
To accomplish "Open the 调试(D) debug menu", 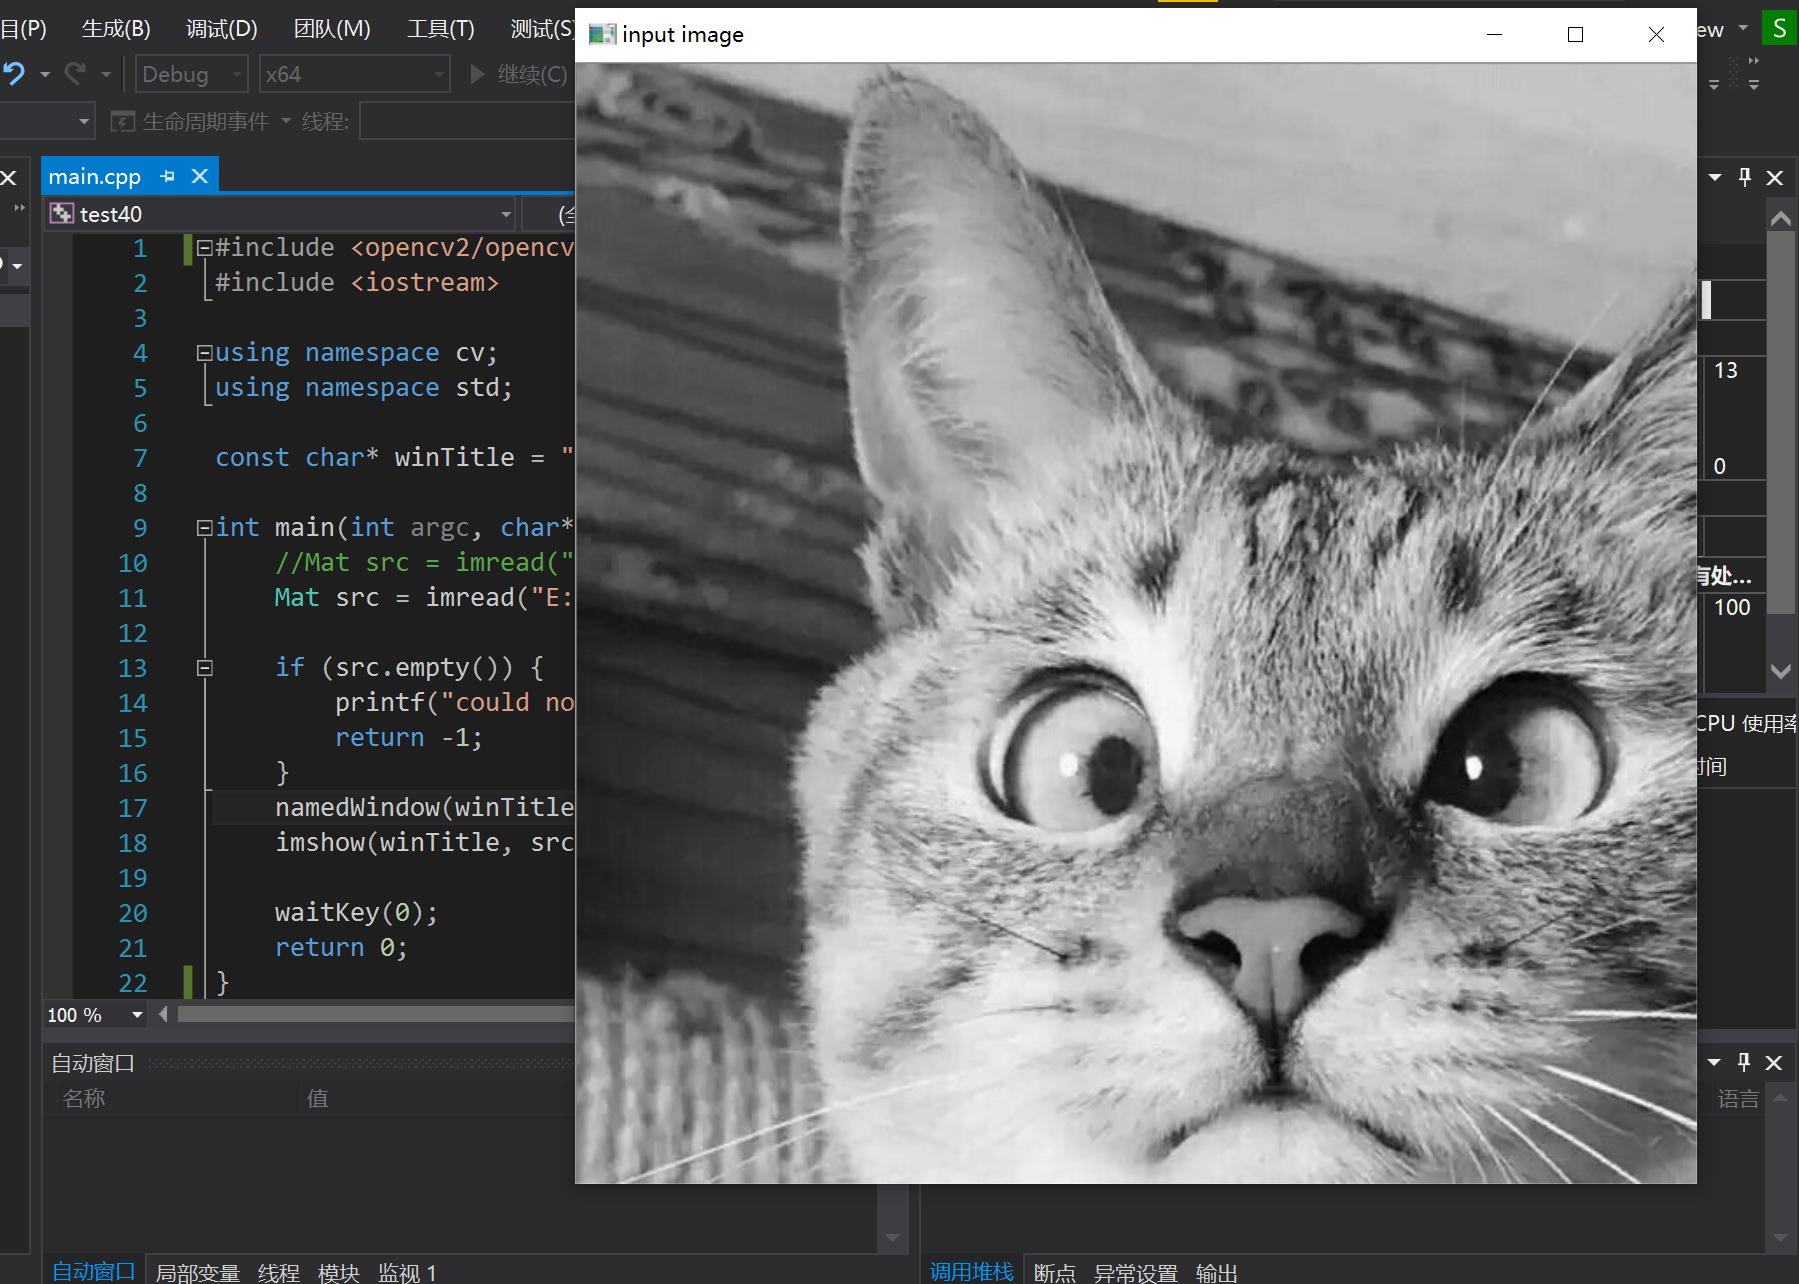I will [222, 29].
